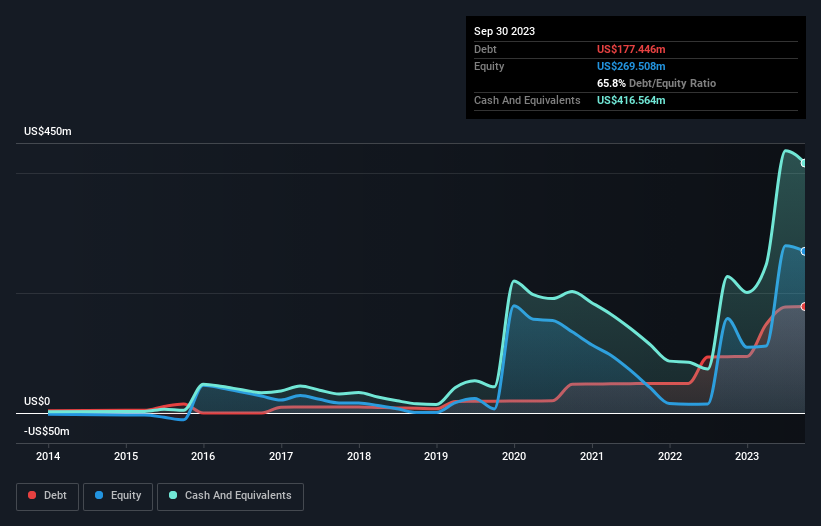Image resolution: width=821 pixels, height=526 pixels.
Task: Click the teal Cash endpoint marker
Action: click(804, 163)
